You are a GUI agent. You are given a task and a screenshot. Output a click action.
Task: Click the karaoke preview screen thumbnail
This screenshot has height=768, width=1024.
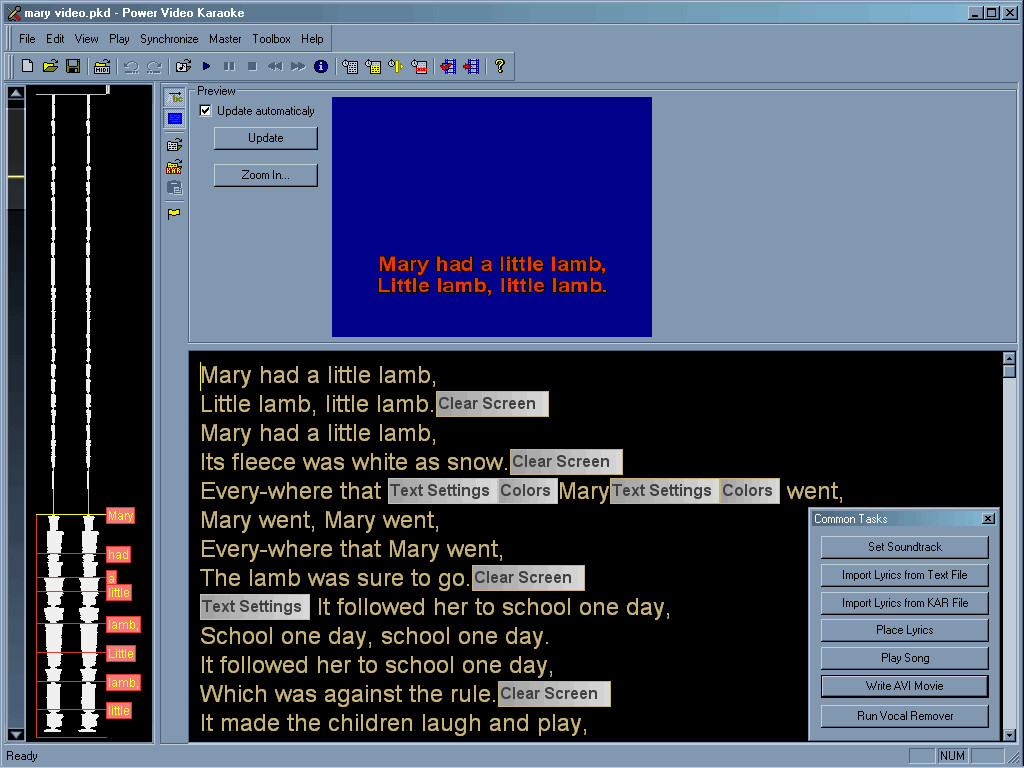492,217
